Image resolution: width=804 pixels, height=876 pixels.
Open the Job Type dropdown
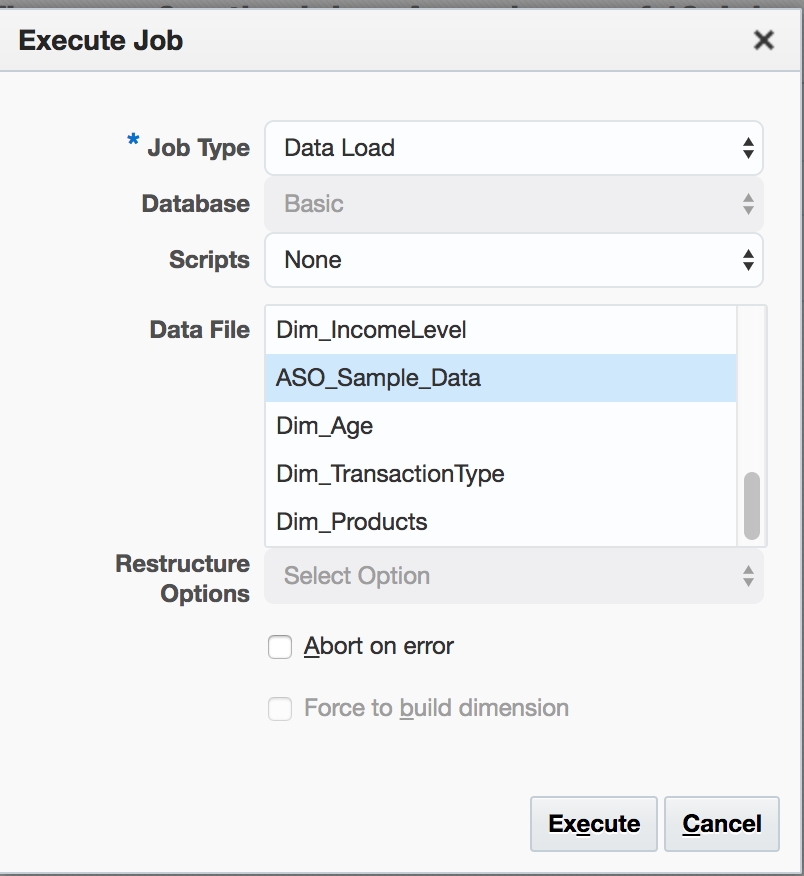[x=513, y=148]
